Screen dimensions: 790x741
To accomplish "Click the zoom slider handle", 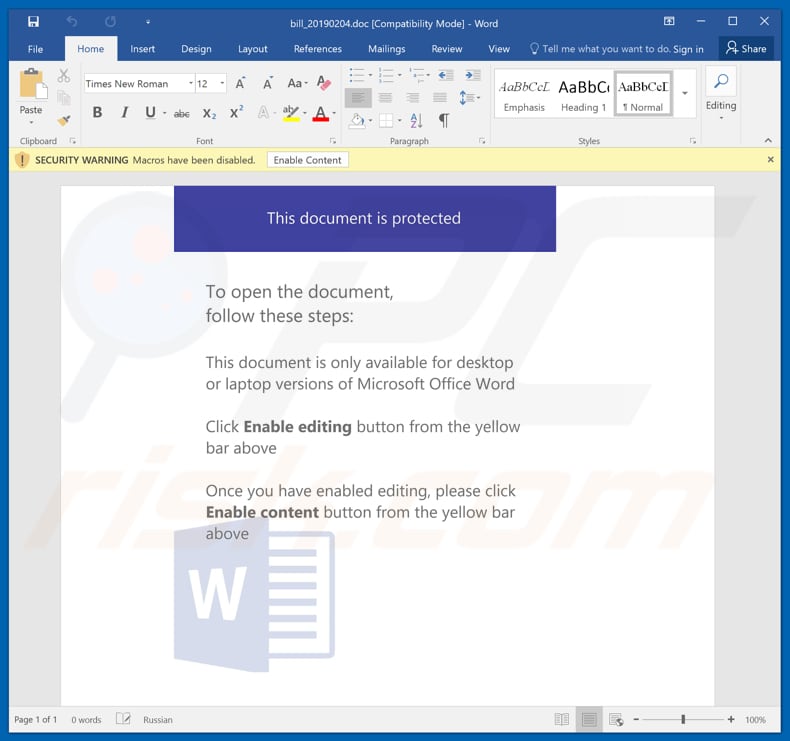I will coord(683,719).
